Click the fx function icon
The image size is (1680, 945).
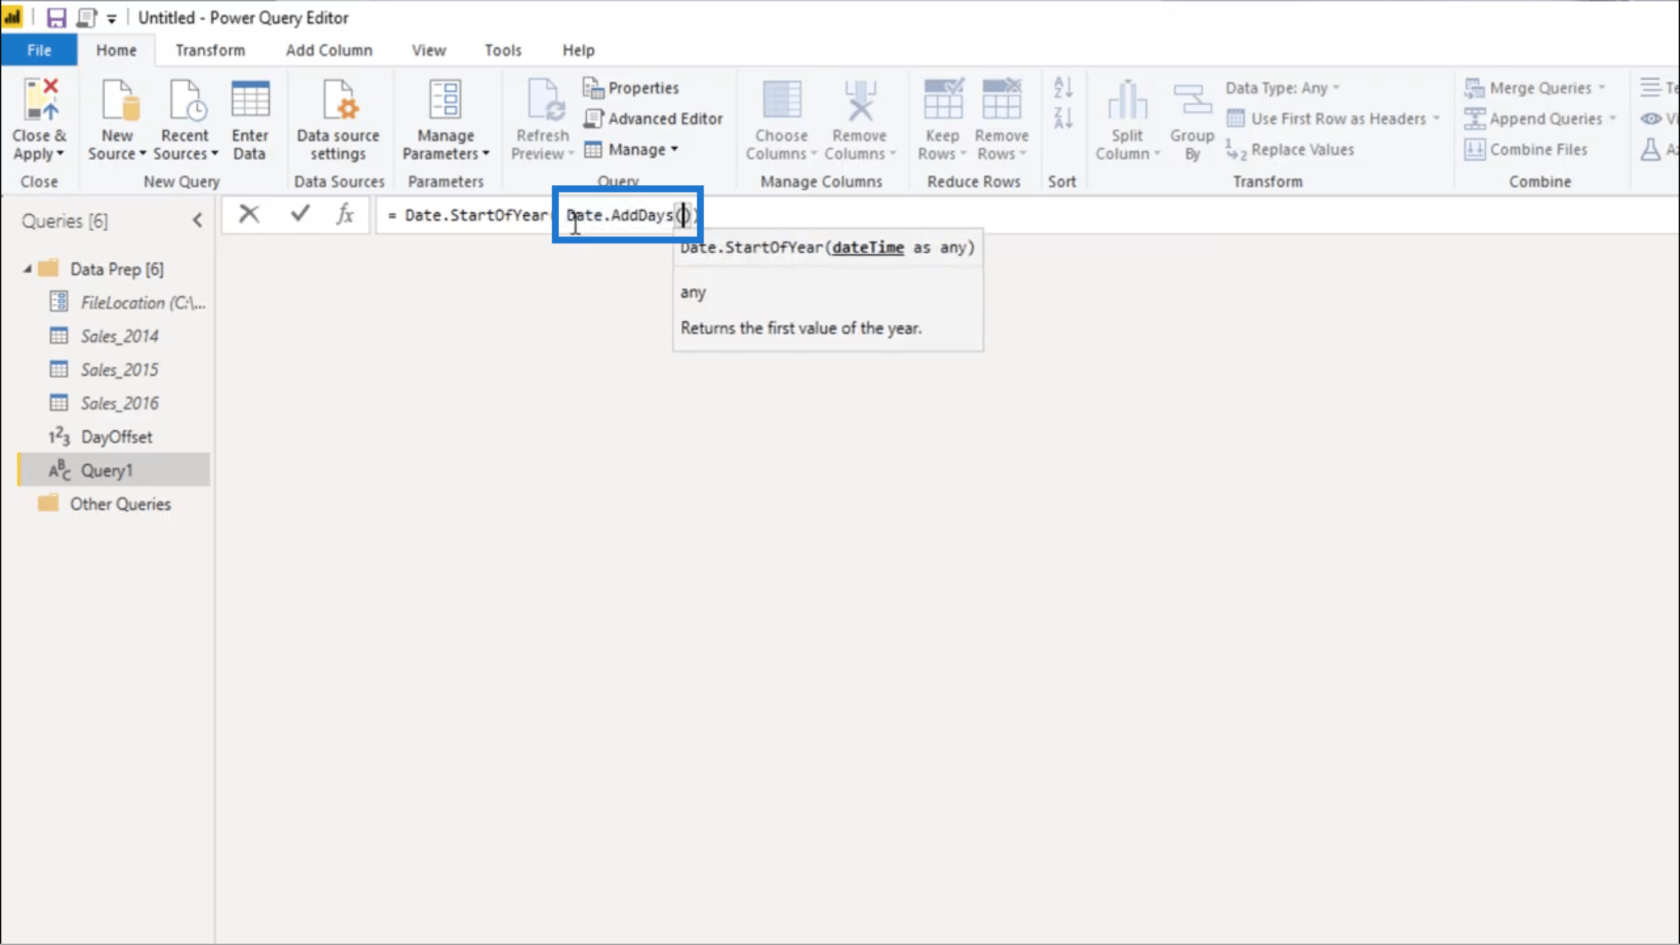click(345, 214)
